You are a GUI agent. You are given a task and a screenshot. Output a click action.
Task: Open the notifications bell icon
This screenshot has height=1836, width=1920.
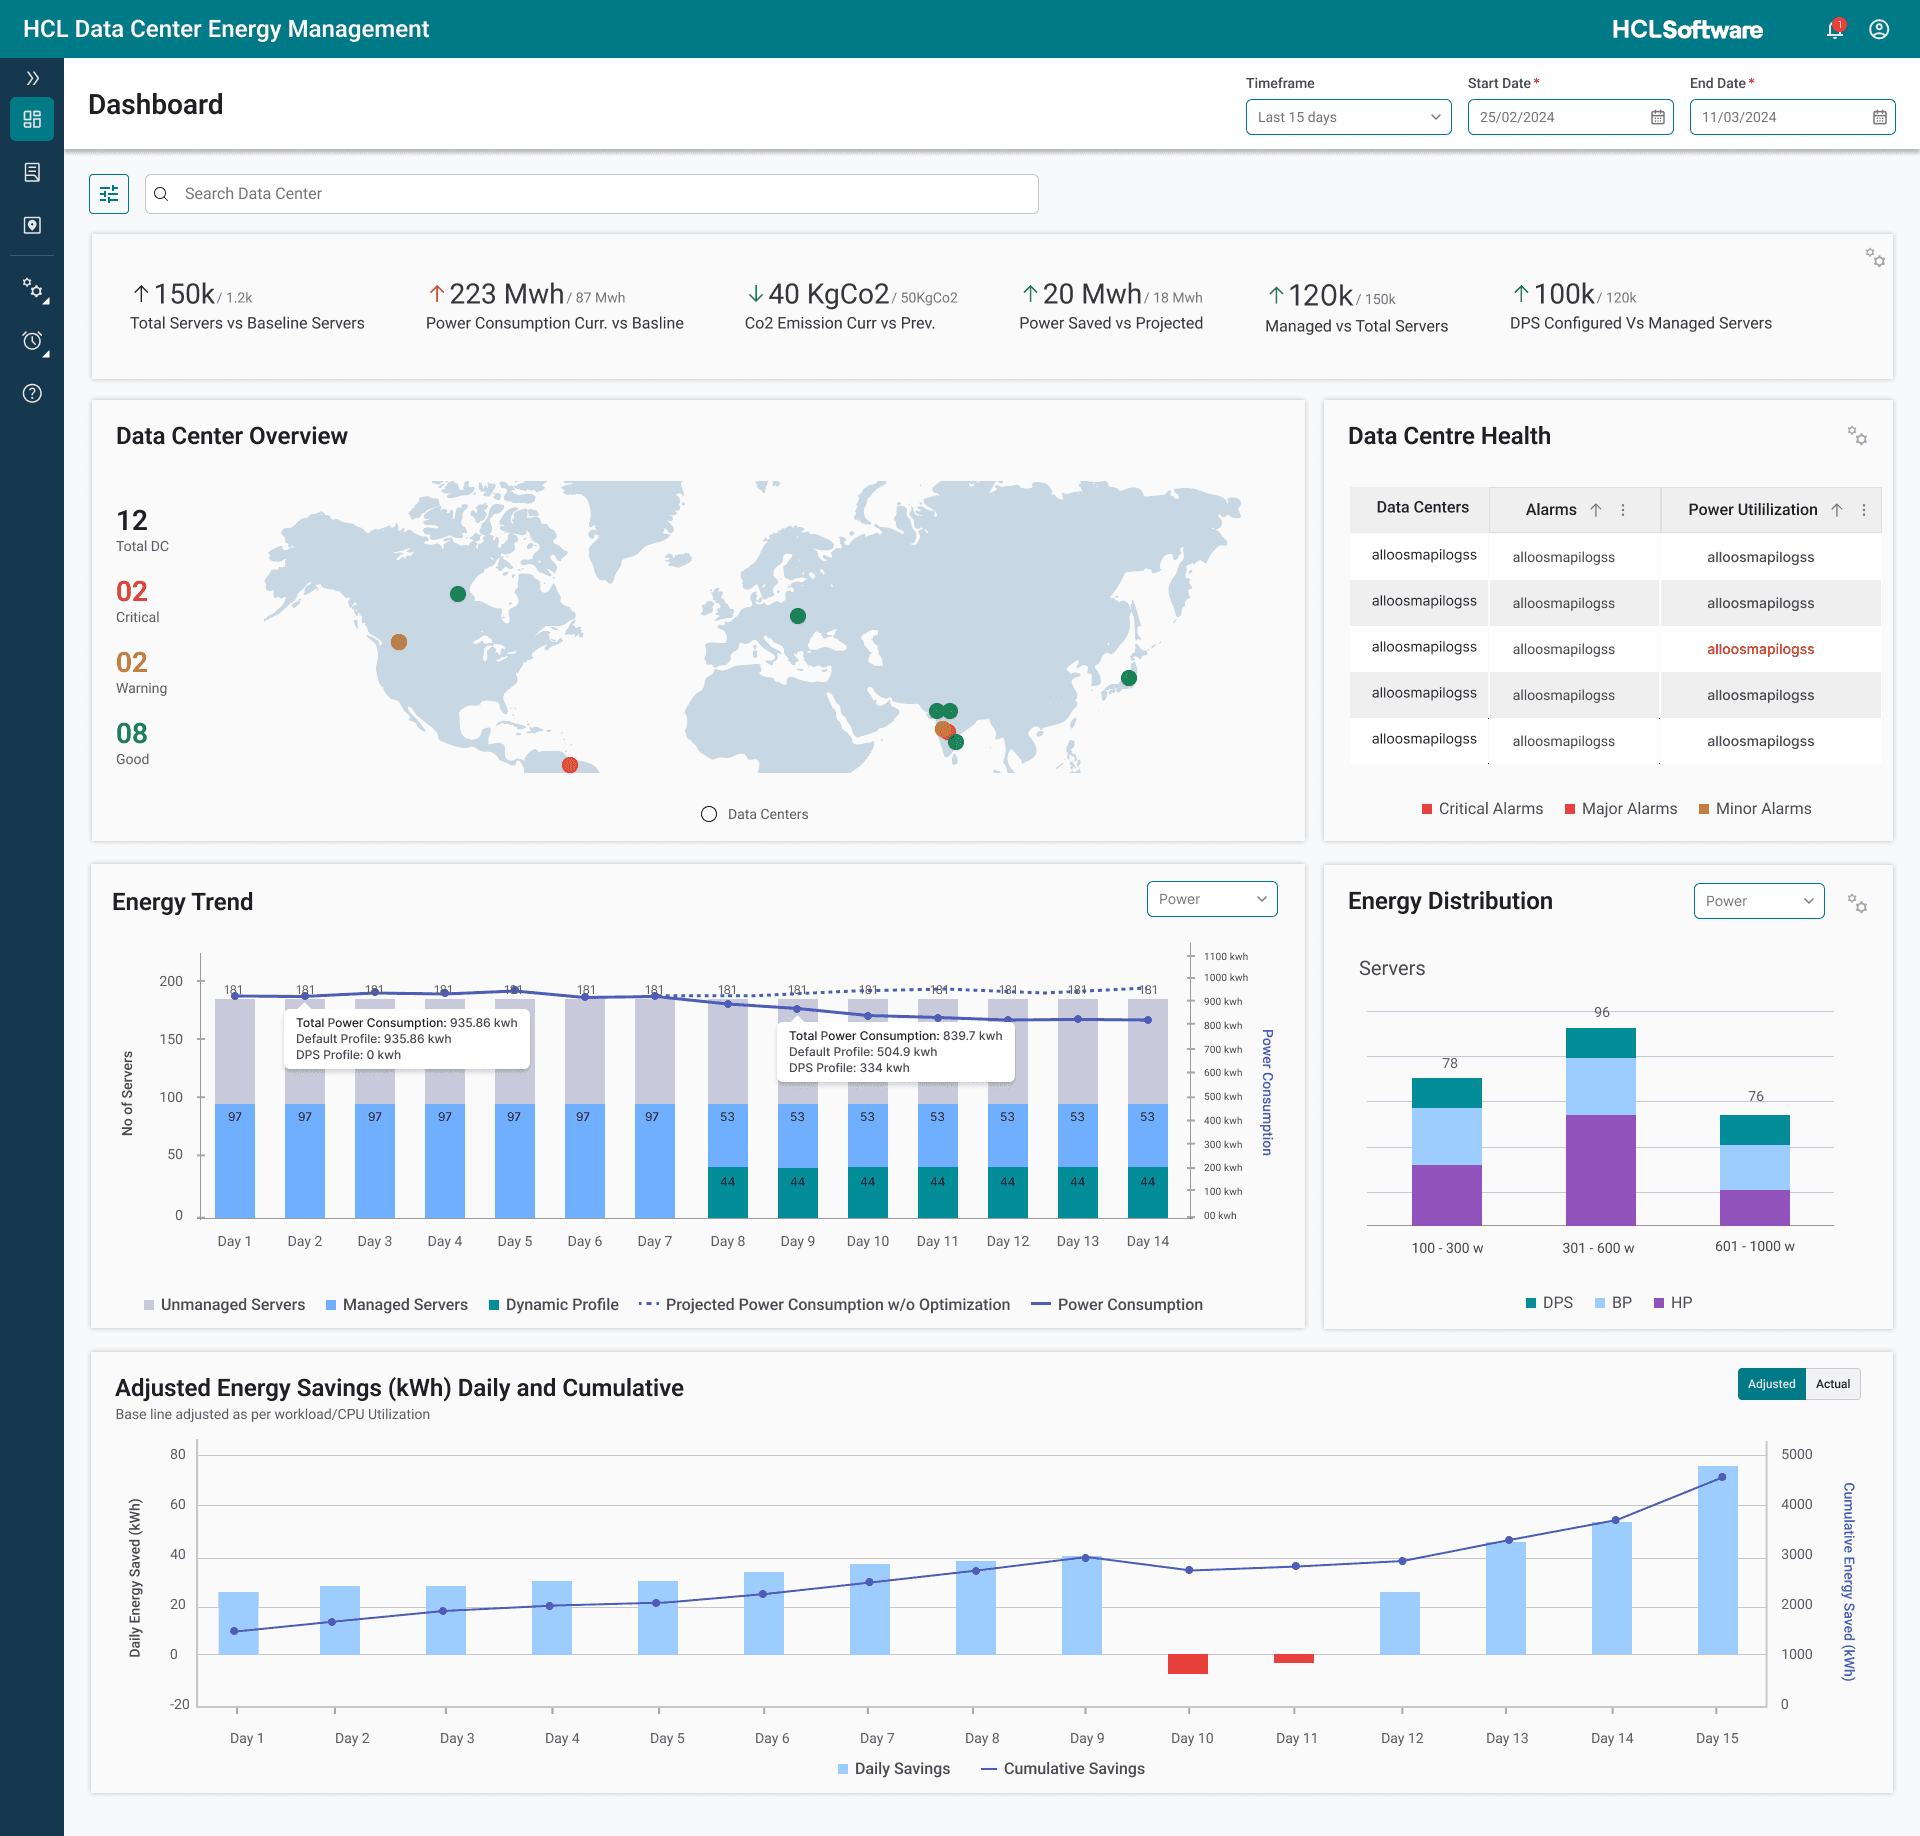point(1835,29)
